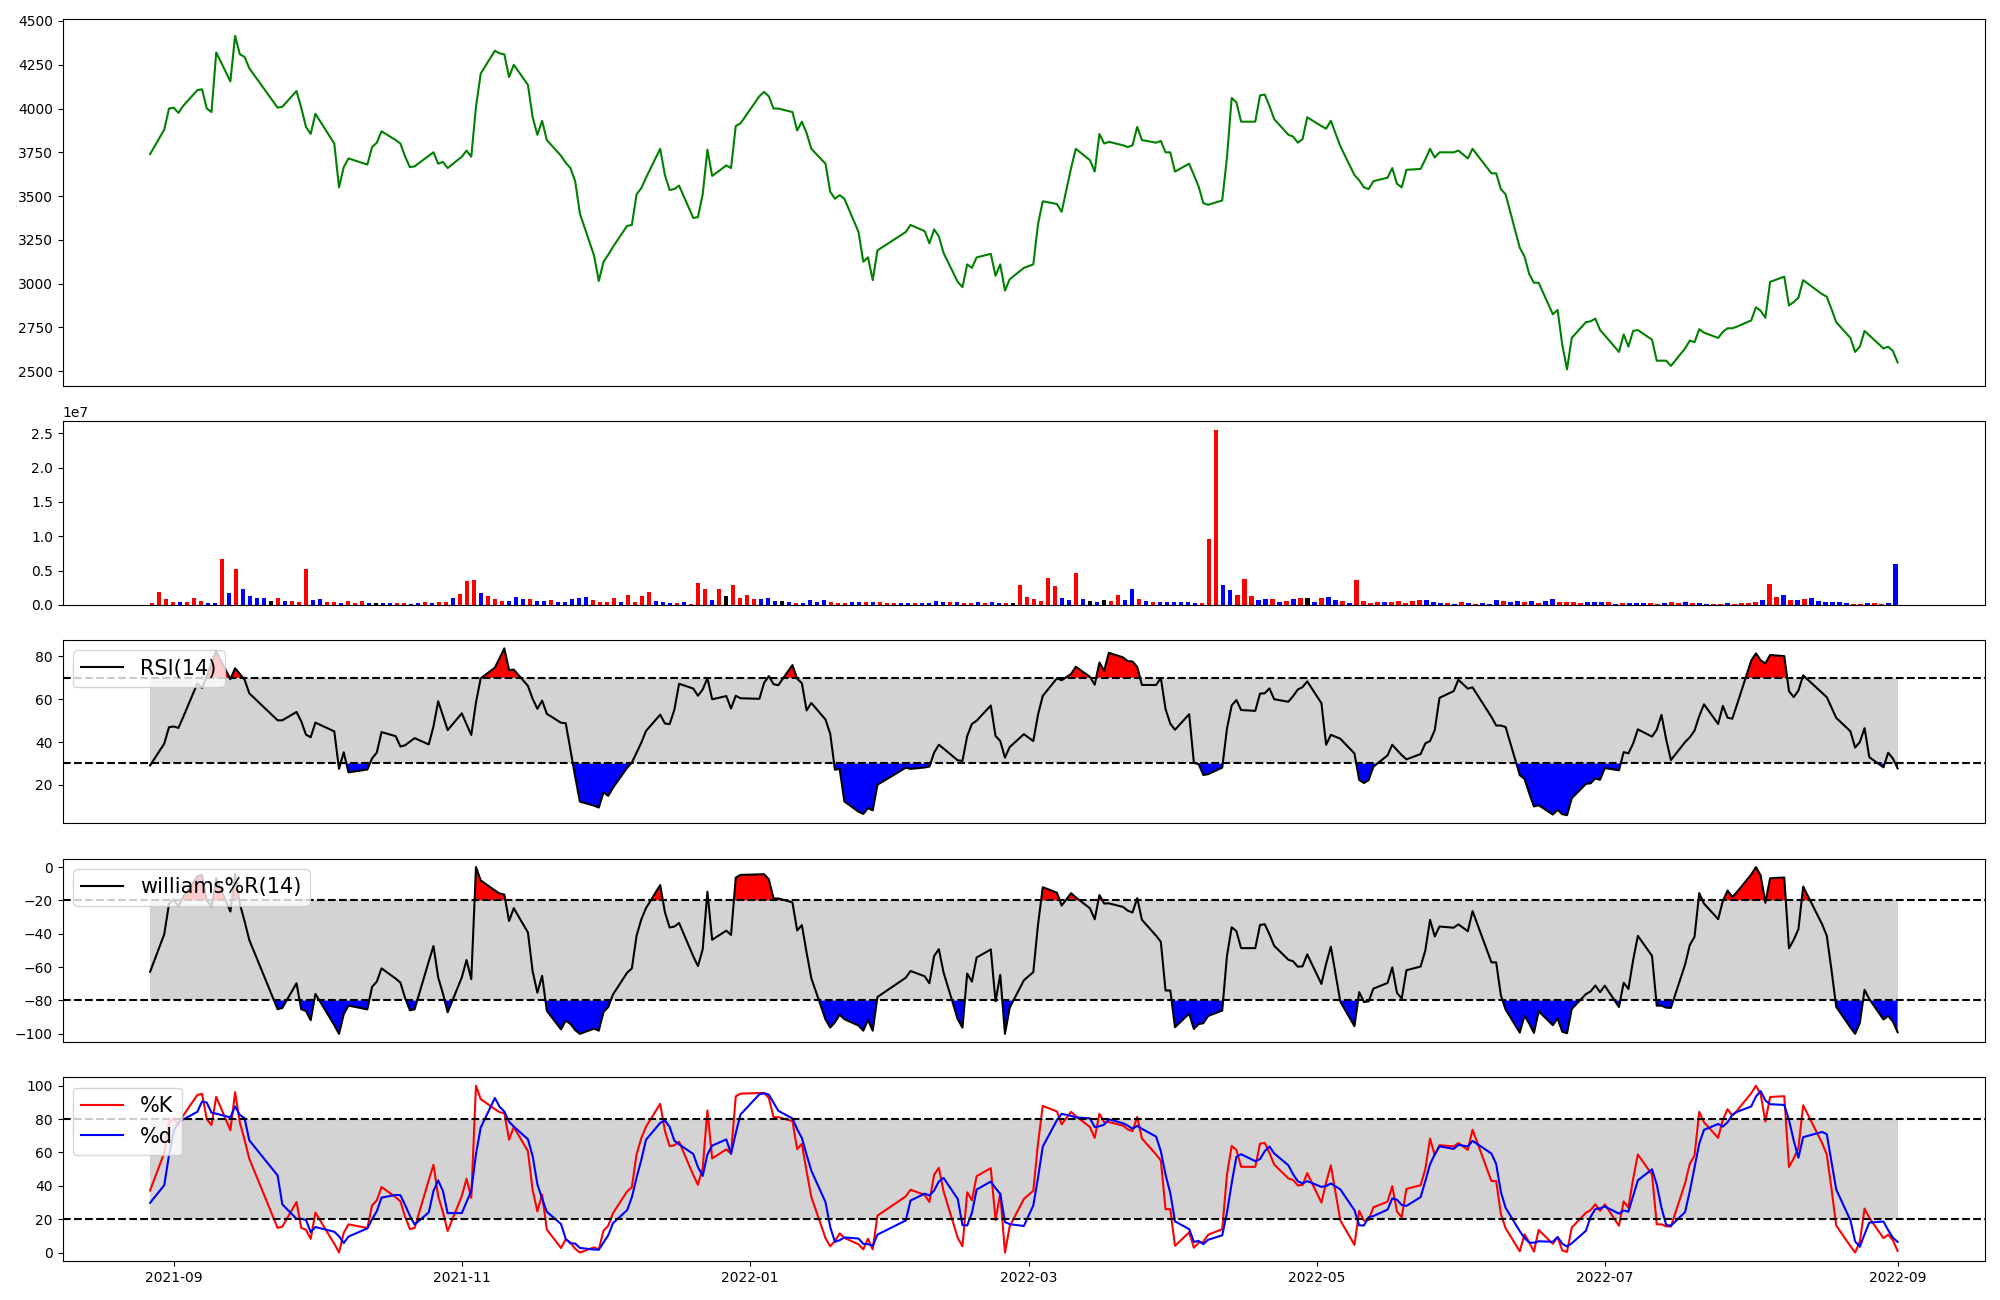Click the red %K legend line sample
The height and width of the screenshot is (1300, 2000).
102,1106
